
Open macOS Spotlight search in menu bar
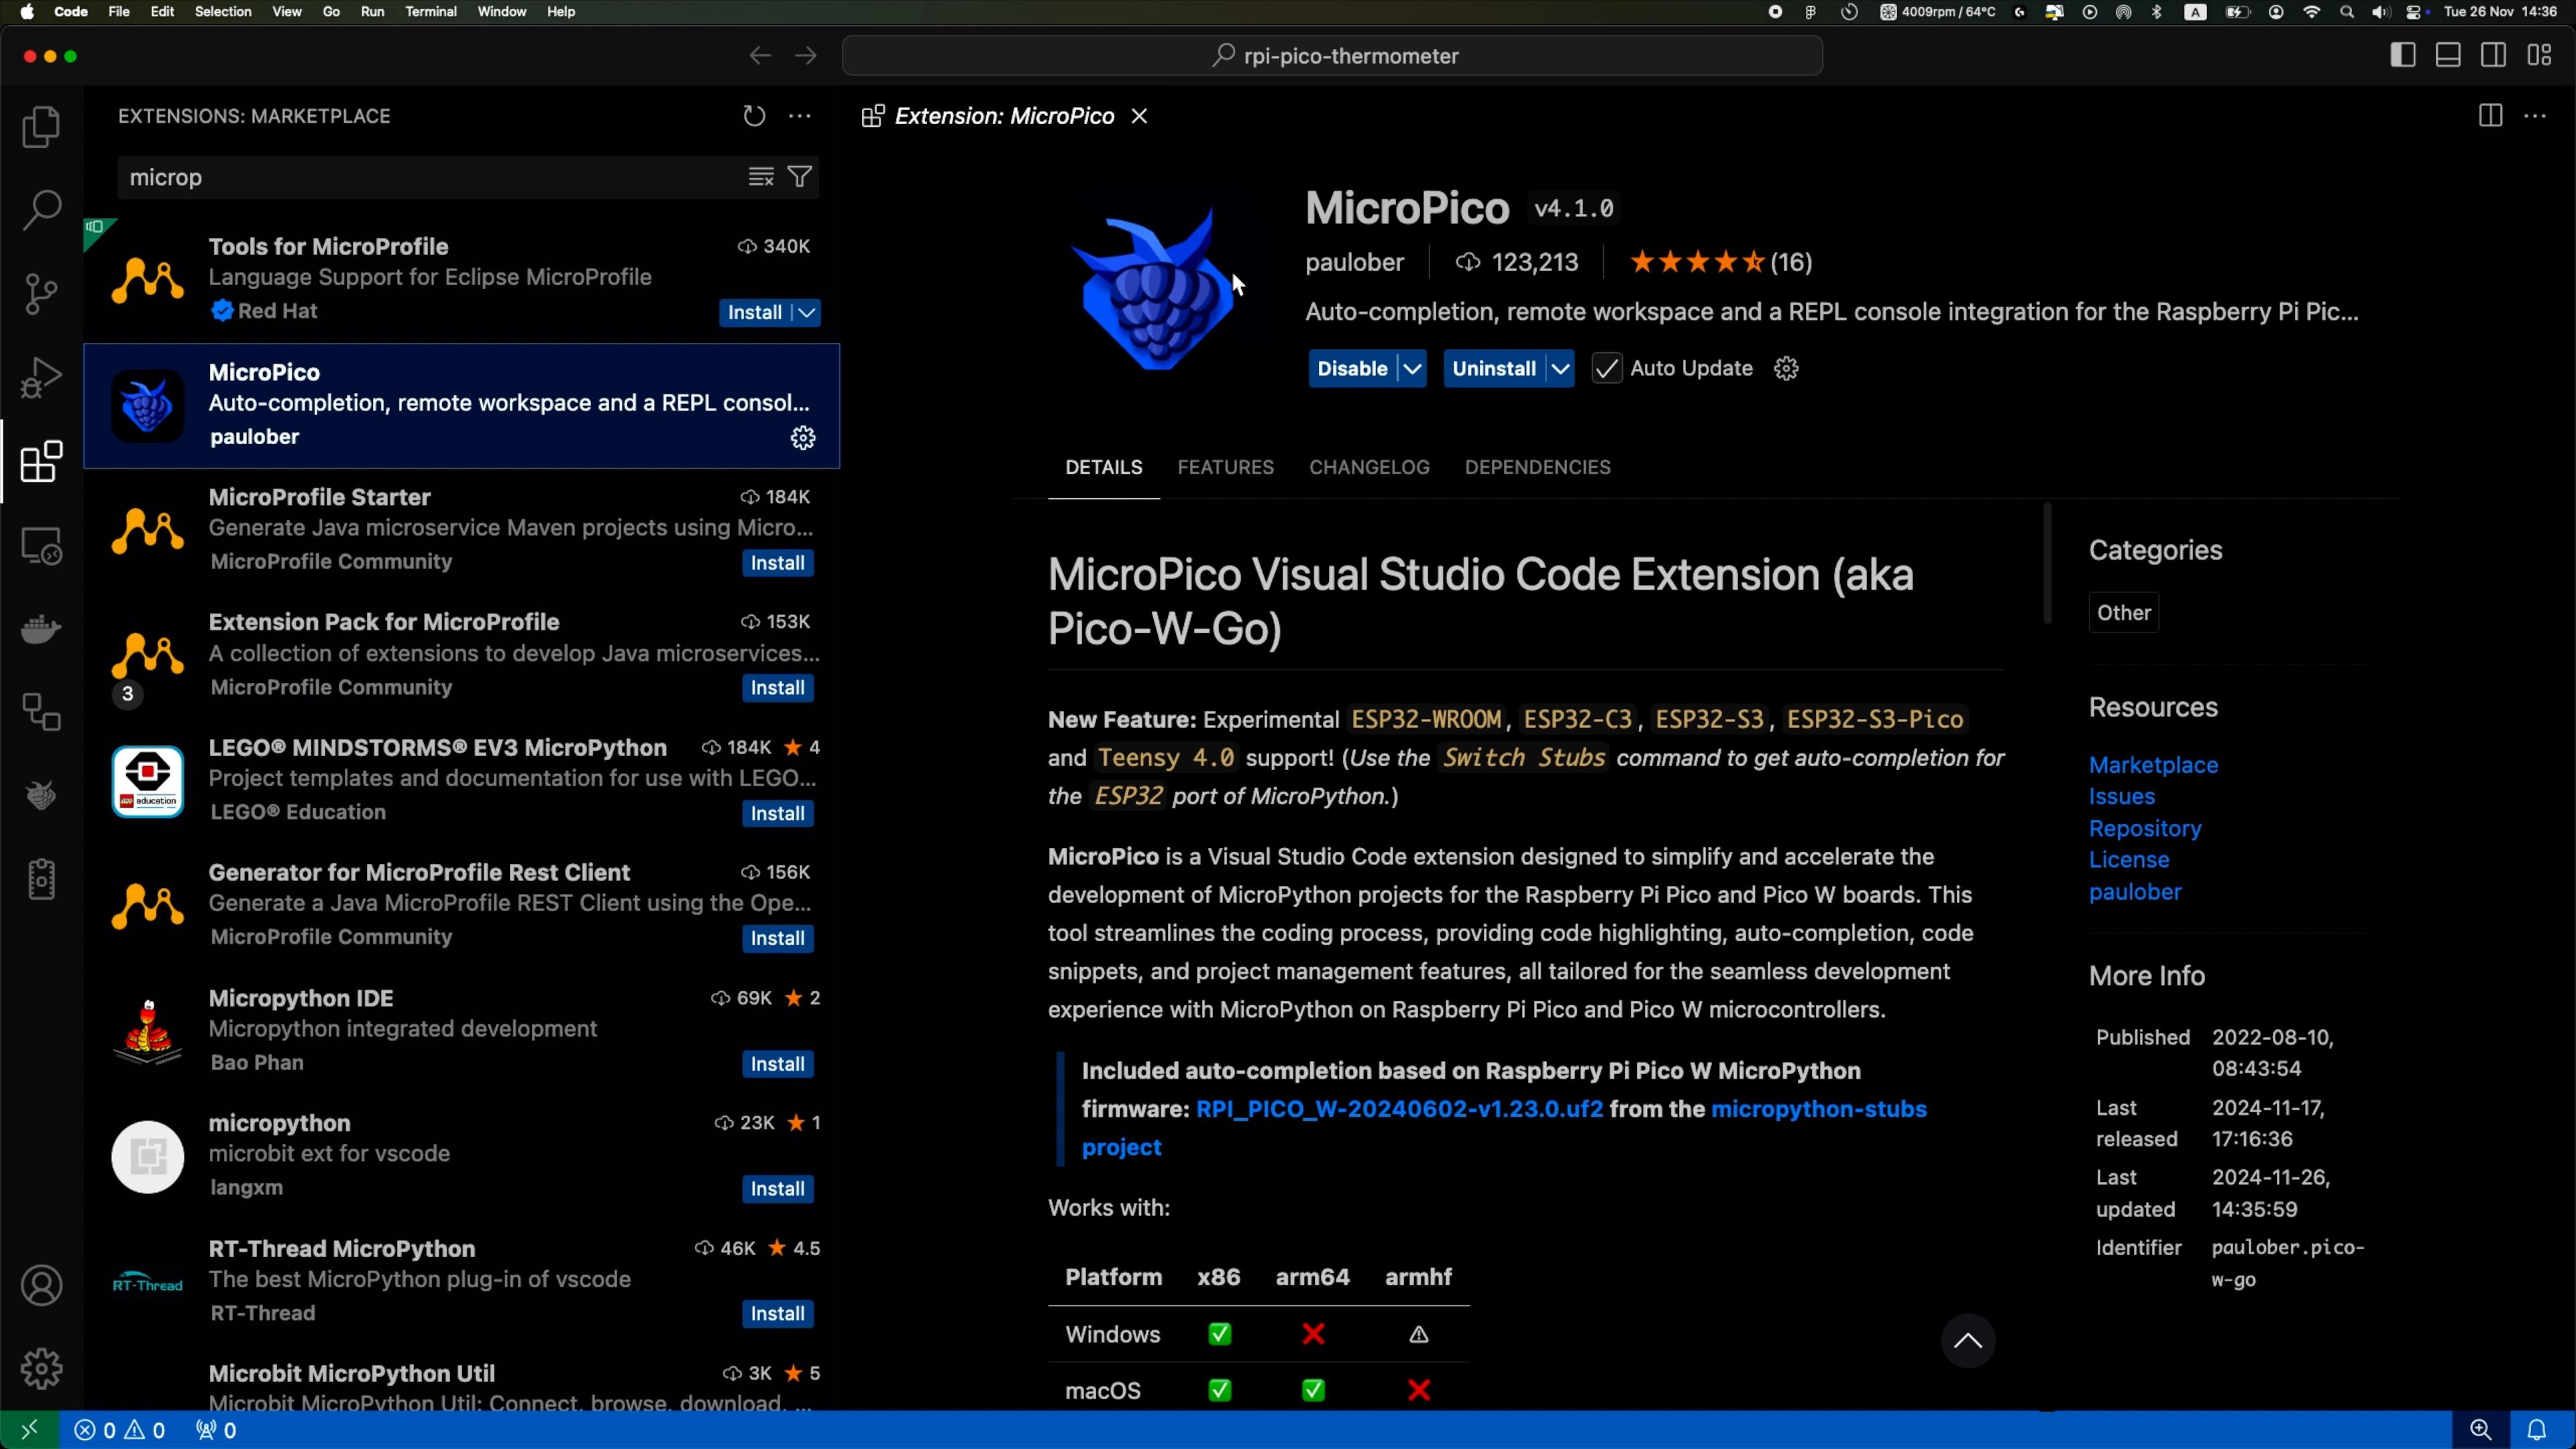click(2346, 12)
